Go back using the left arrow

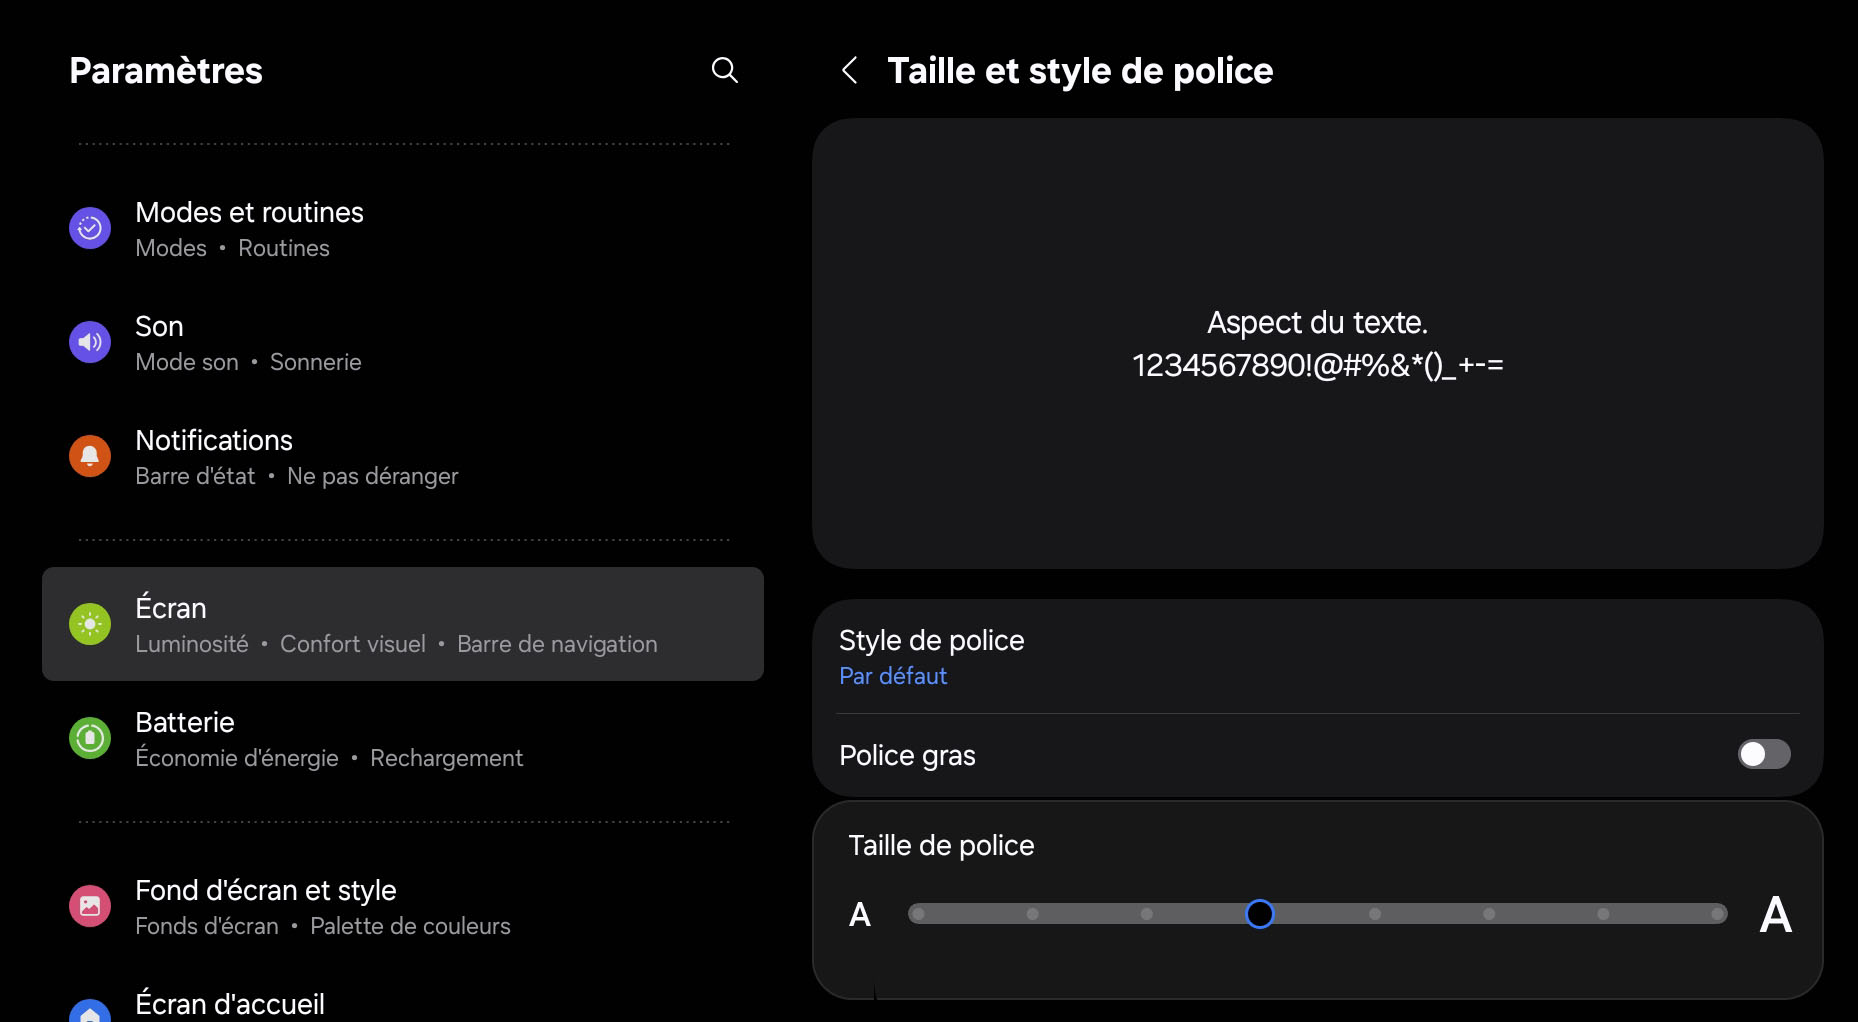coord(850,70)
